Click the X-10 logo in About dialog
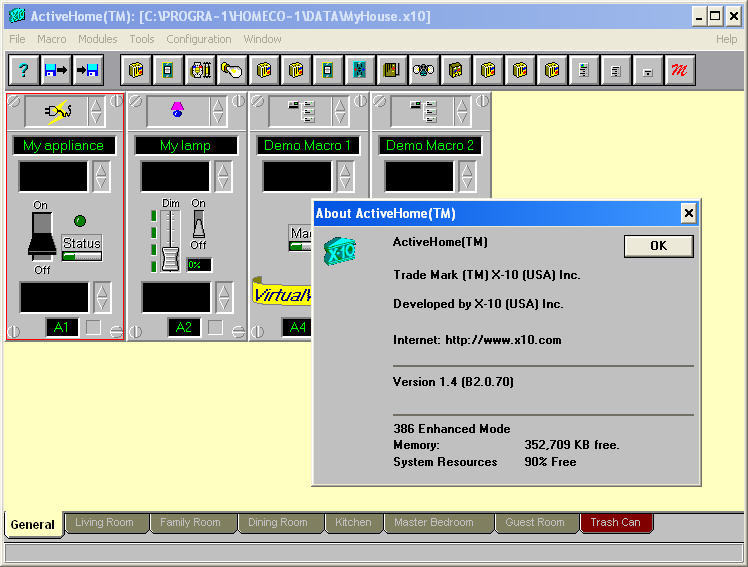 coord(340,251)
